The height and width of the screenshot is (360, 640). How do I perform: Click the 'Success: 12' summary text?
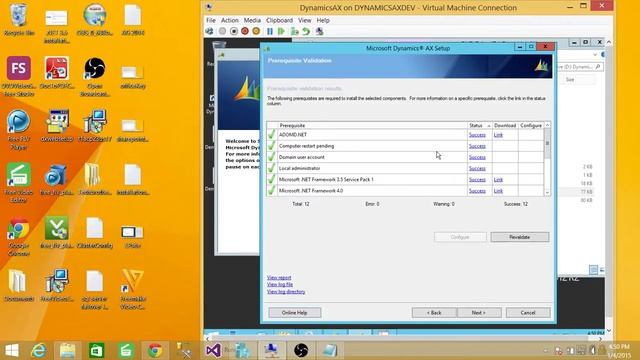[x=516, y=204]
